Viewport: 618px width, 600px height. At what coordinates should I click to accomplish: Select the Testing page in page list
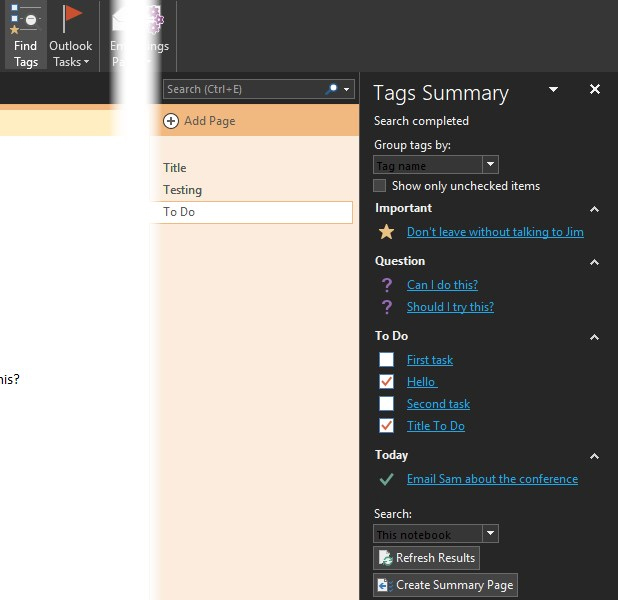[x=183, y=190]
